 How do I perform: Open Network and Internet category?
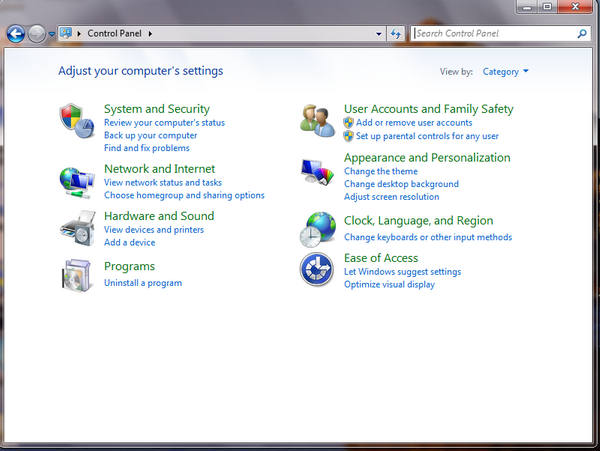pos(160,169)
